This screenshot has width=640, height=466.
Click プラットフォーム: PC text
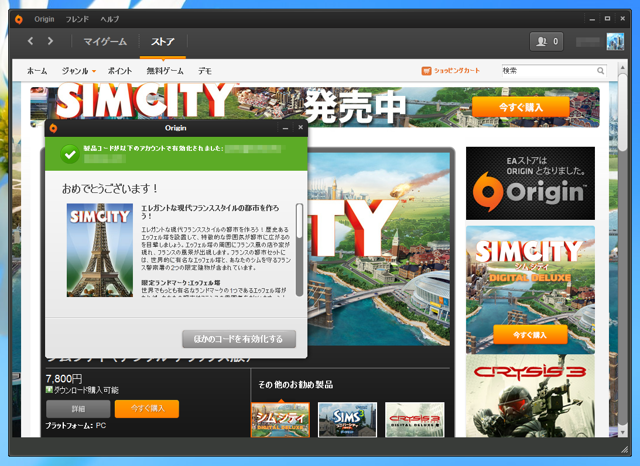pos(76,426)
